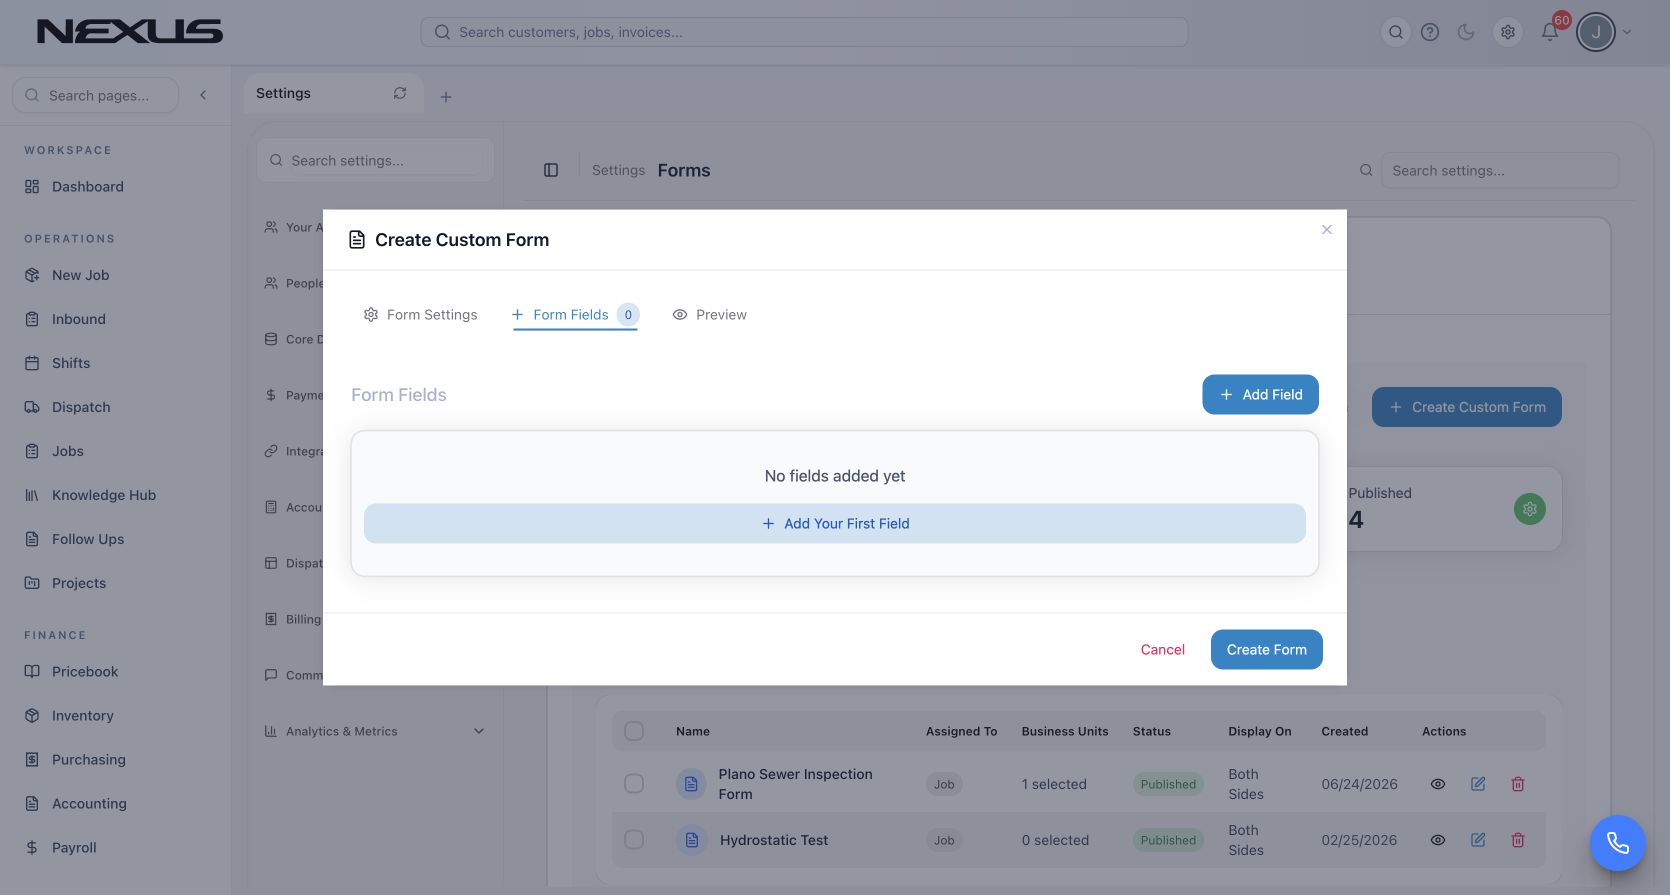Open Dashboard from the sidebar
The height and width of the screenshot is (895, 1670).
(88, 187)
